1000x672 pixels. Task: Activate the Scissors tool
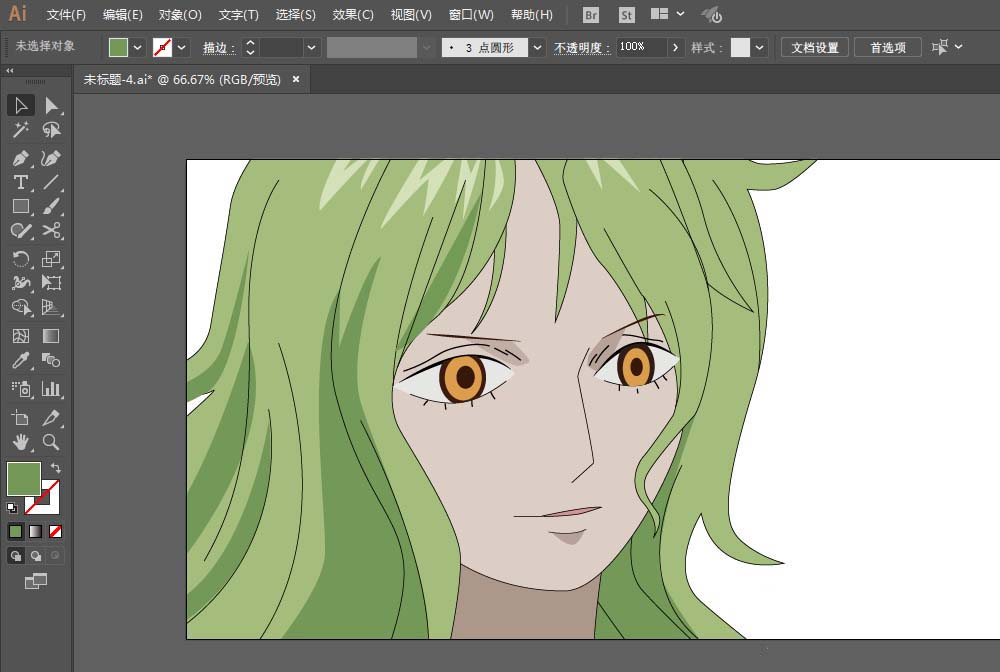52,231
